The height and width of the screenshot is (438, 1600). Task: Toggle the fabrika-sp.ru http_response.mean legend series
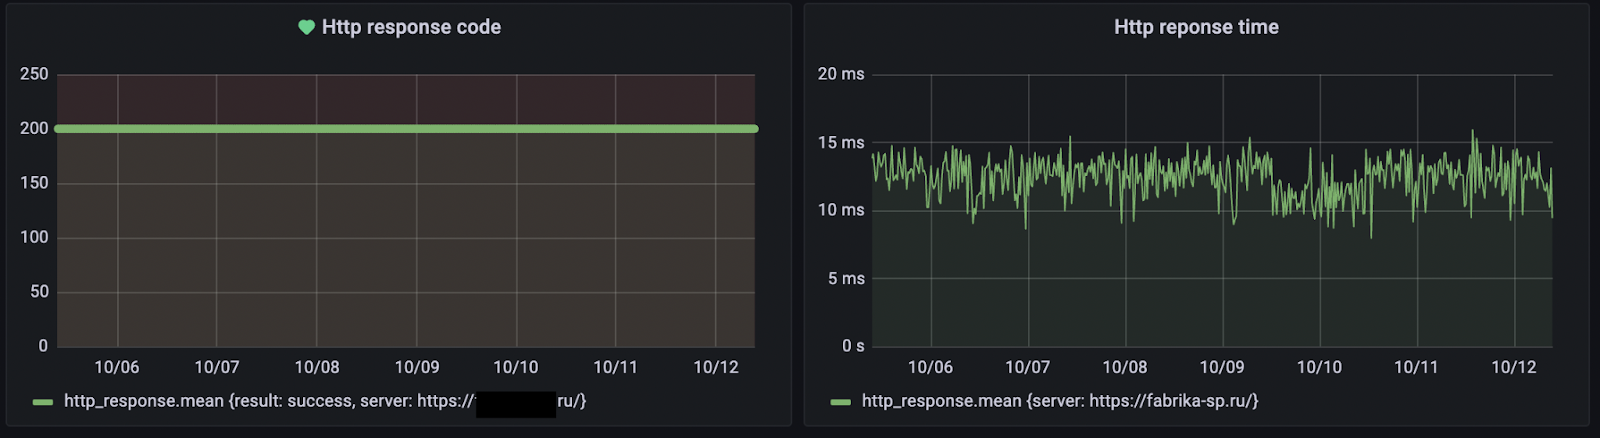click(x=1060, y=401)
